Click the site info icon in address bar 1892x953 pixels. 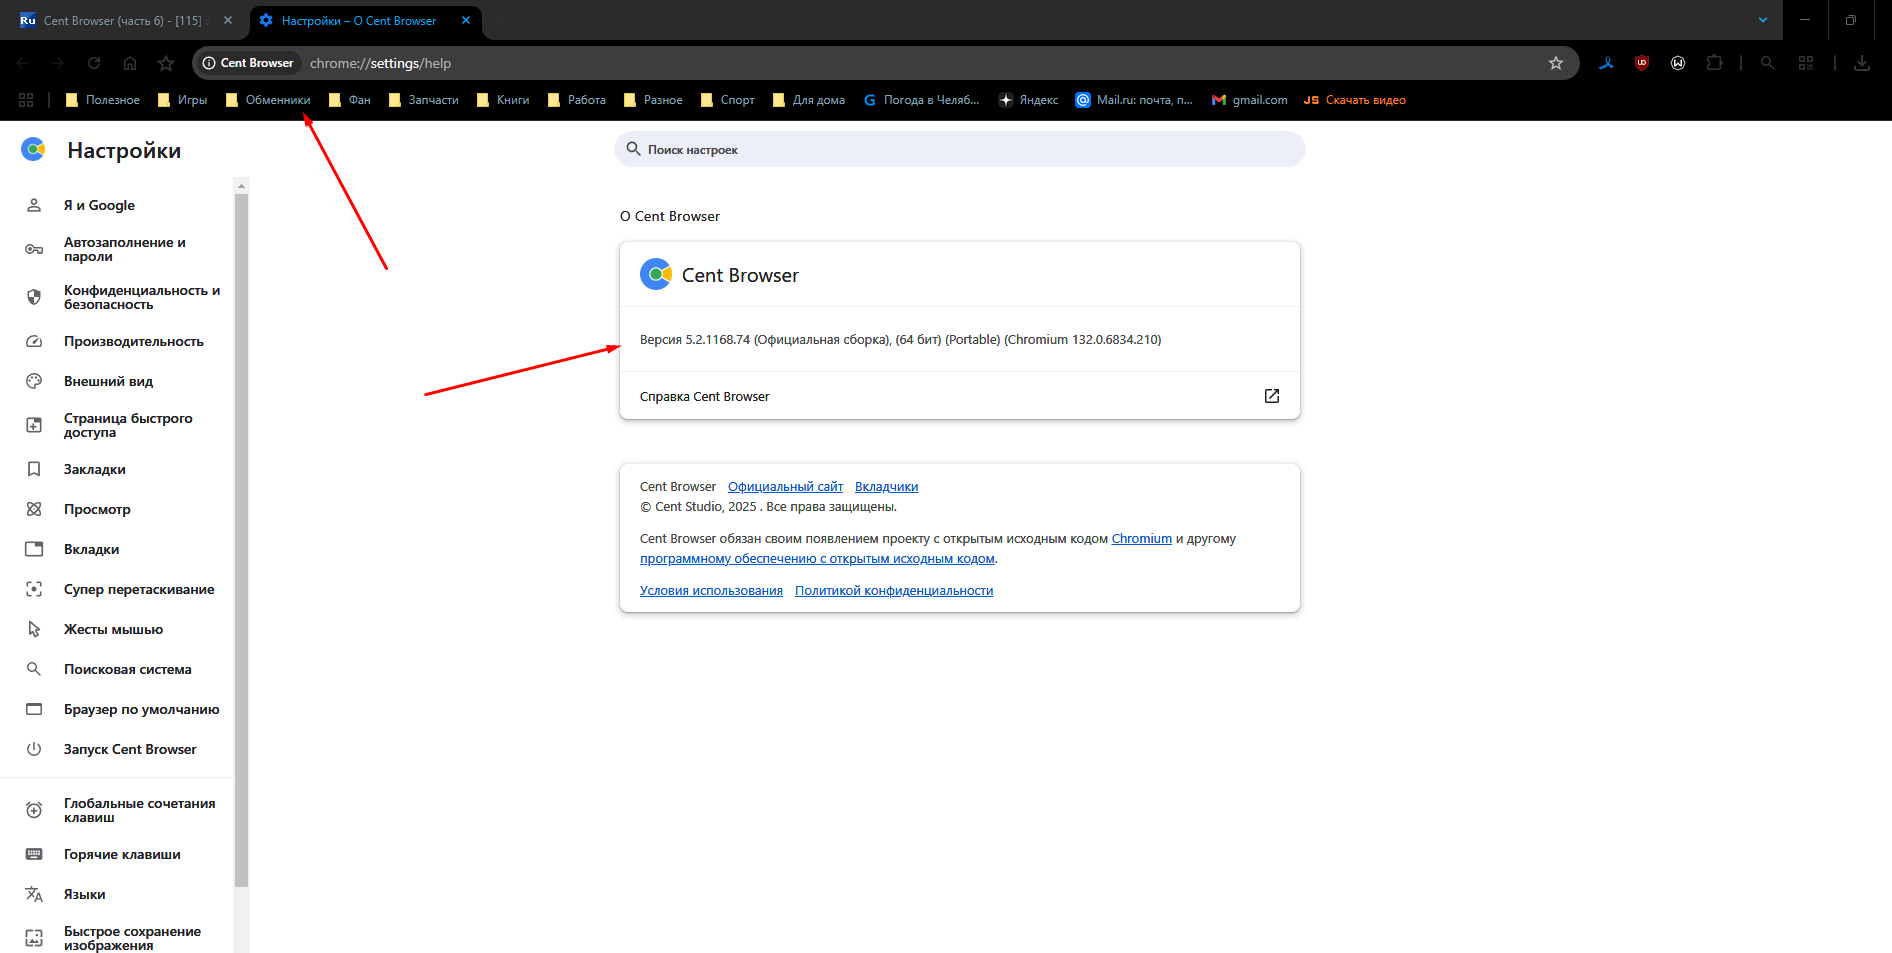click(x=209, y=63)
